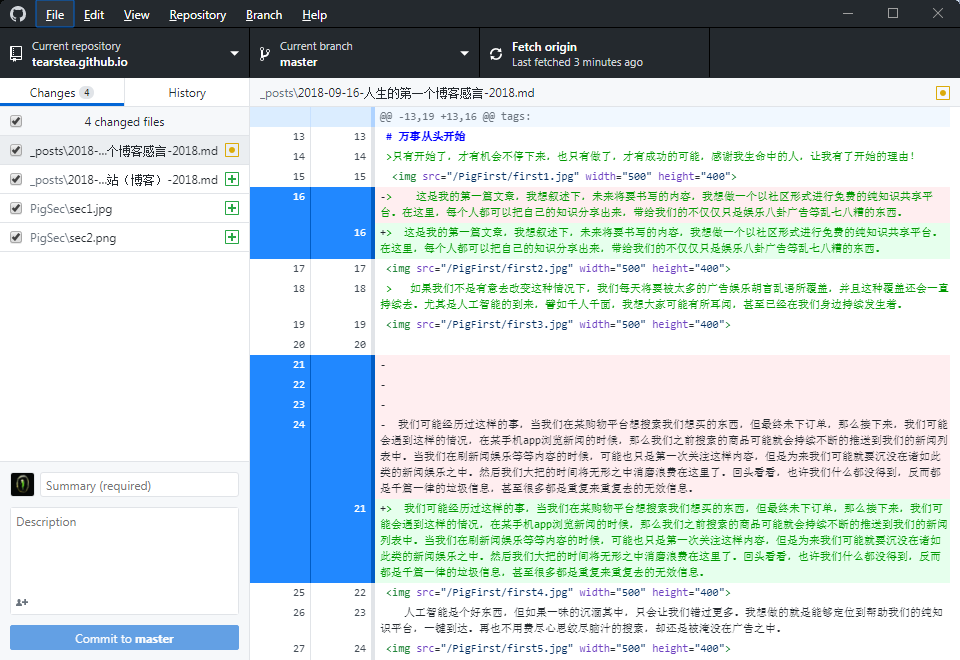Click the branch icon beside Current branch
The image size is (960, 660).
click(264, 54)
